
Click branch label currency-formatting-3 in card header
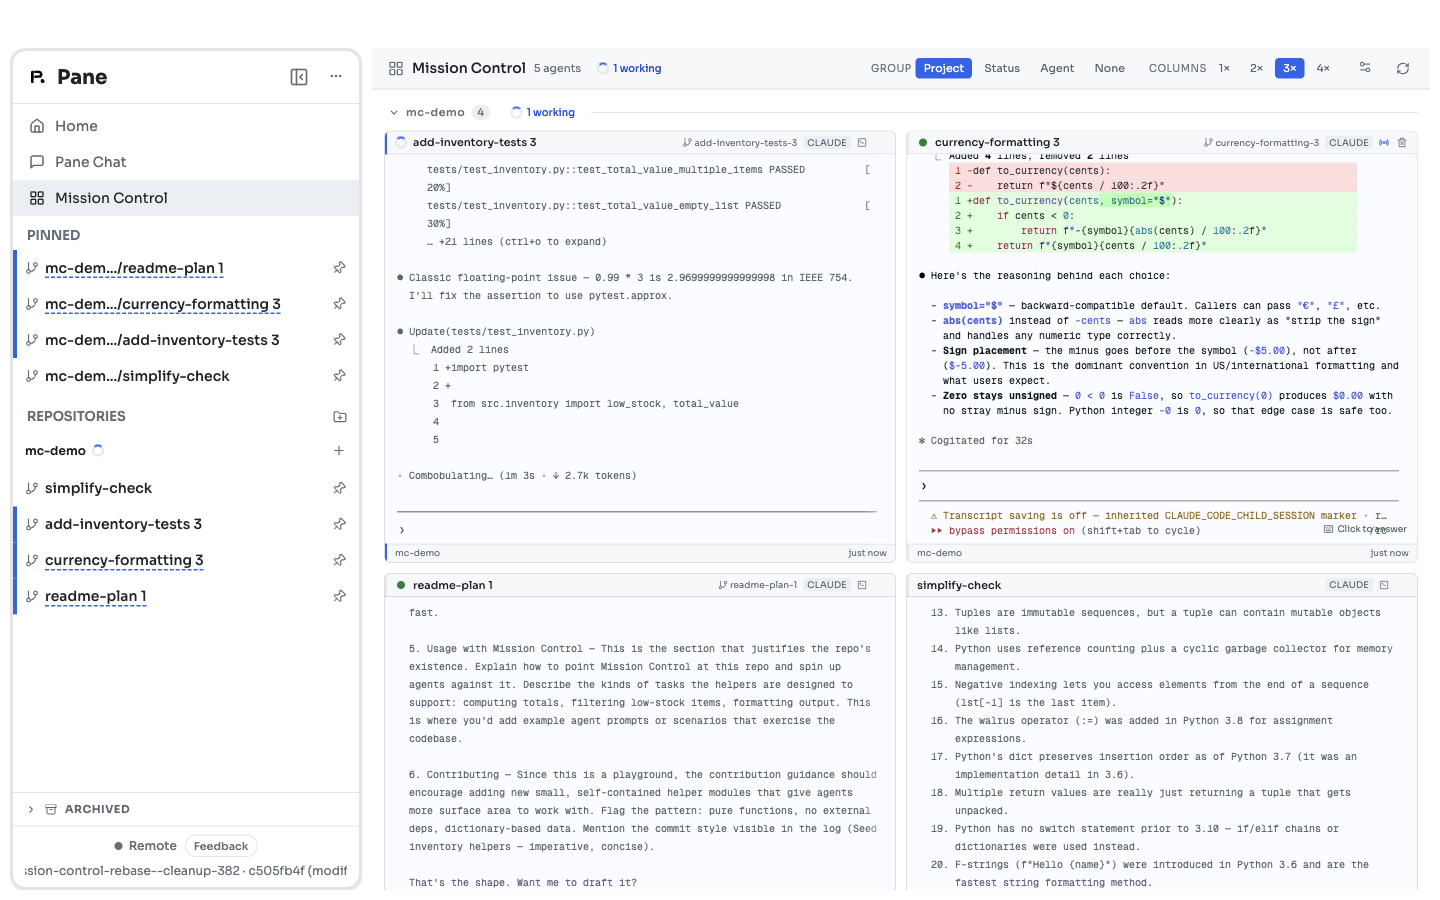[1262, 143]
